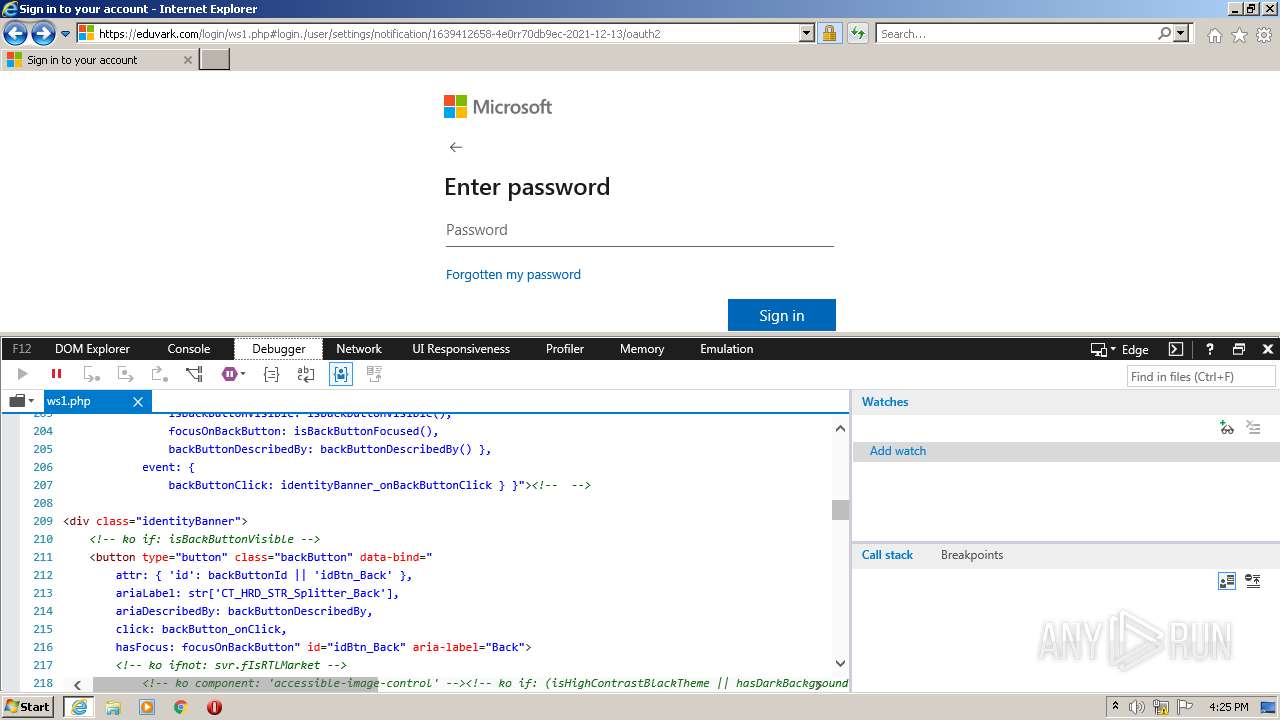Click the code pane scroll up arrow
This screenshot has width=1280, height=720.
pos(840,428)
